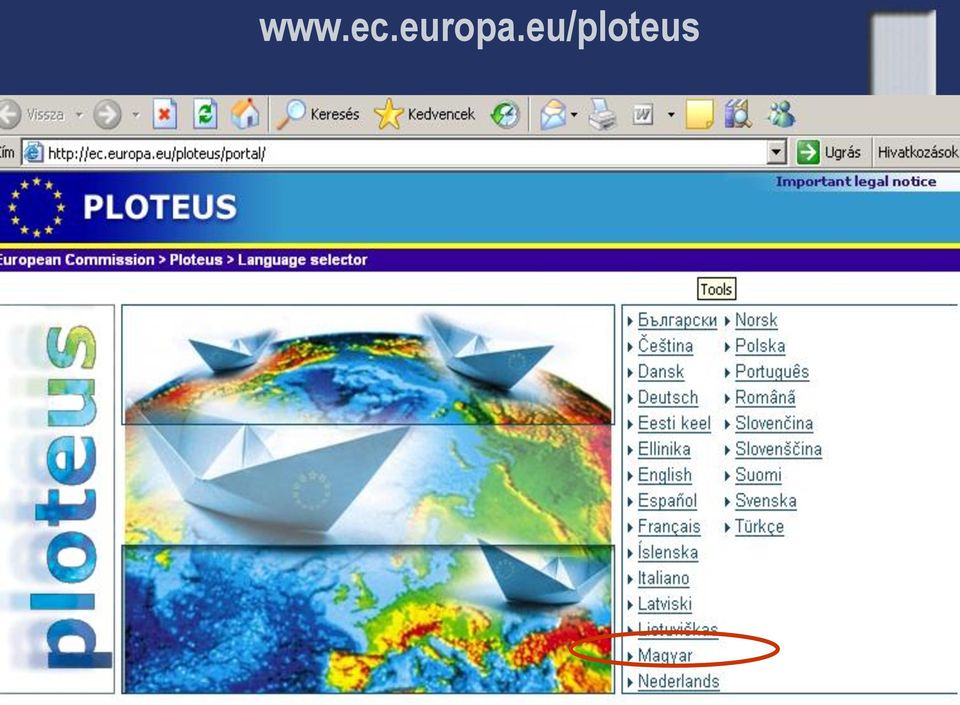
Task: Switch the site to English
Action: 665,475
